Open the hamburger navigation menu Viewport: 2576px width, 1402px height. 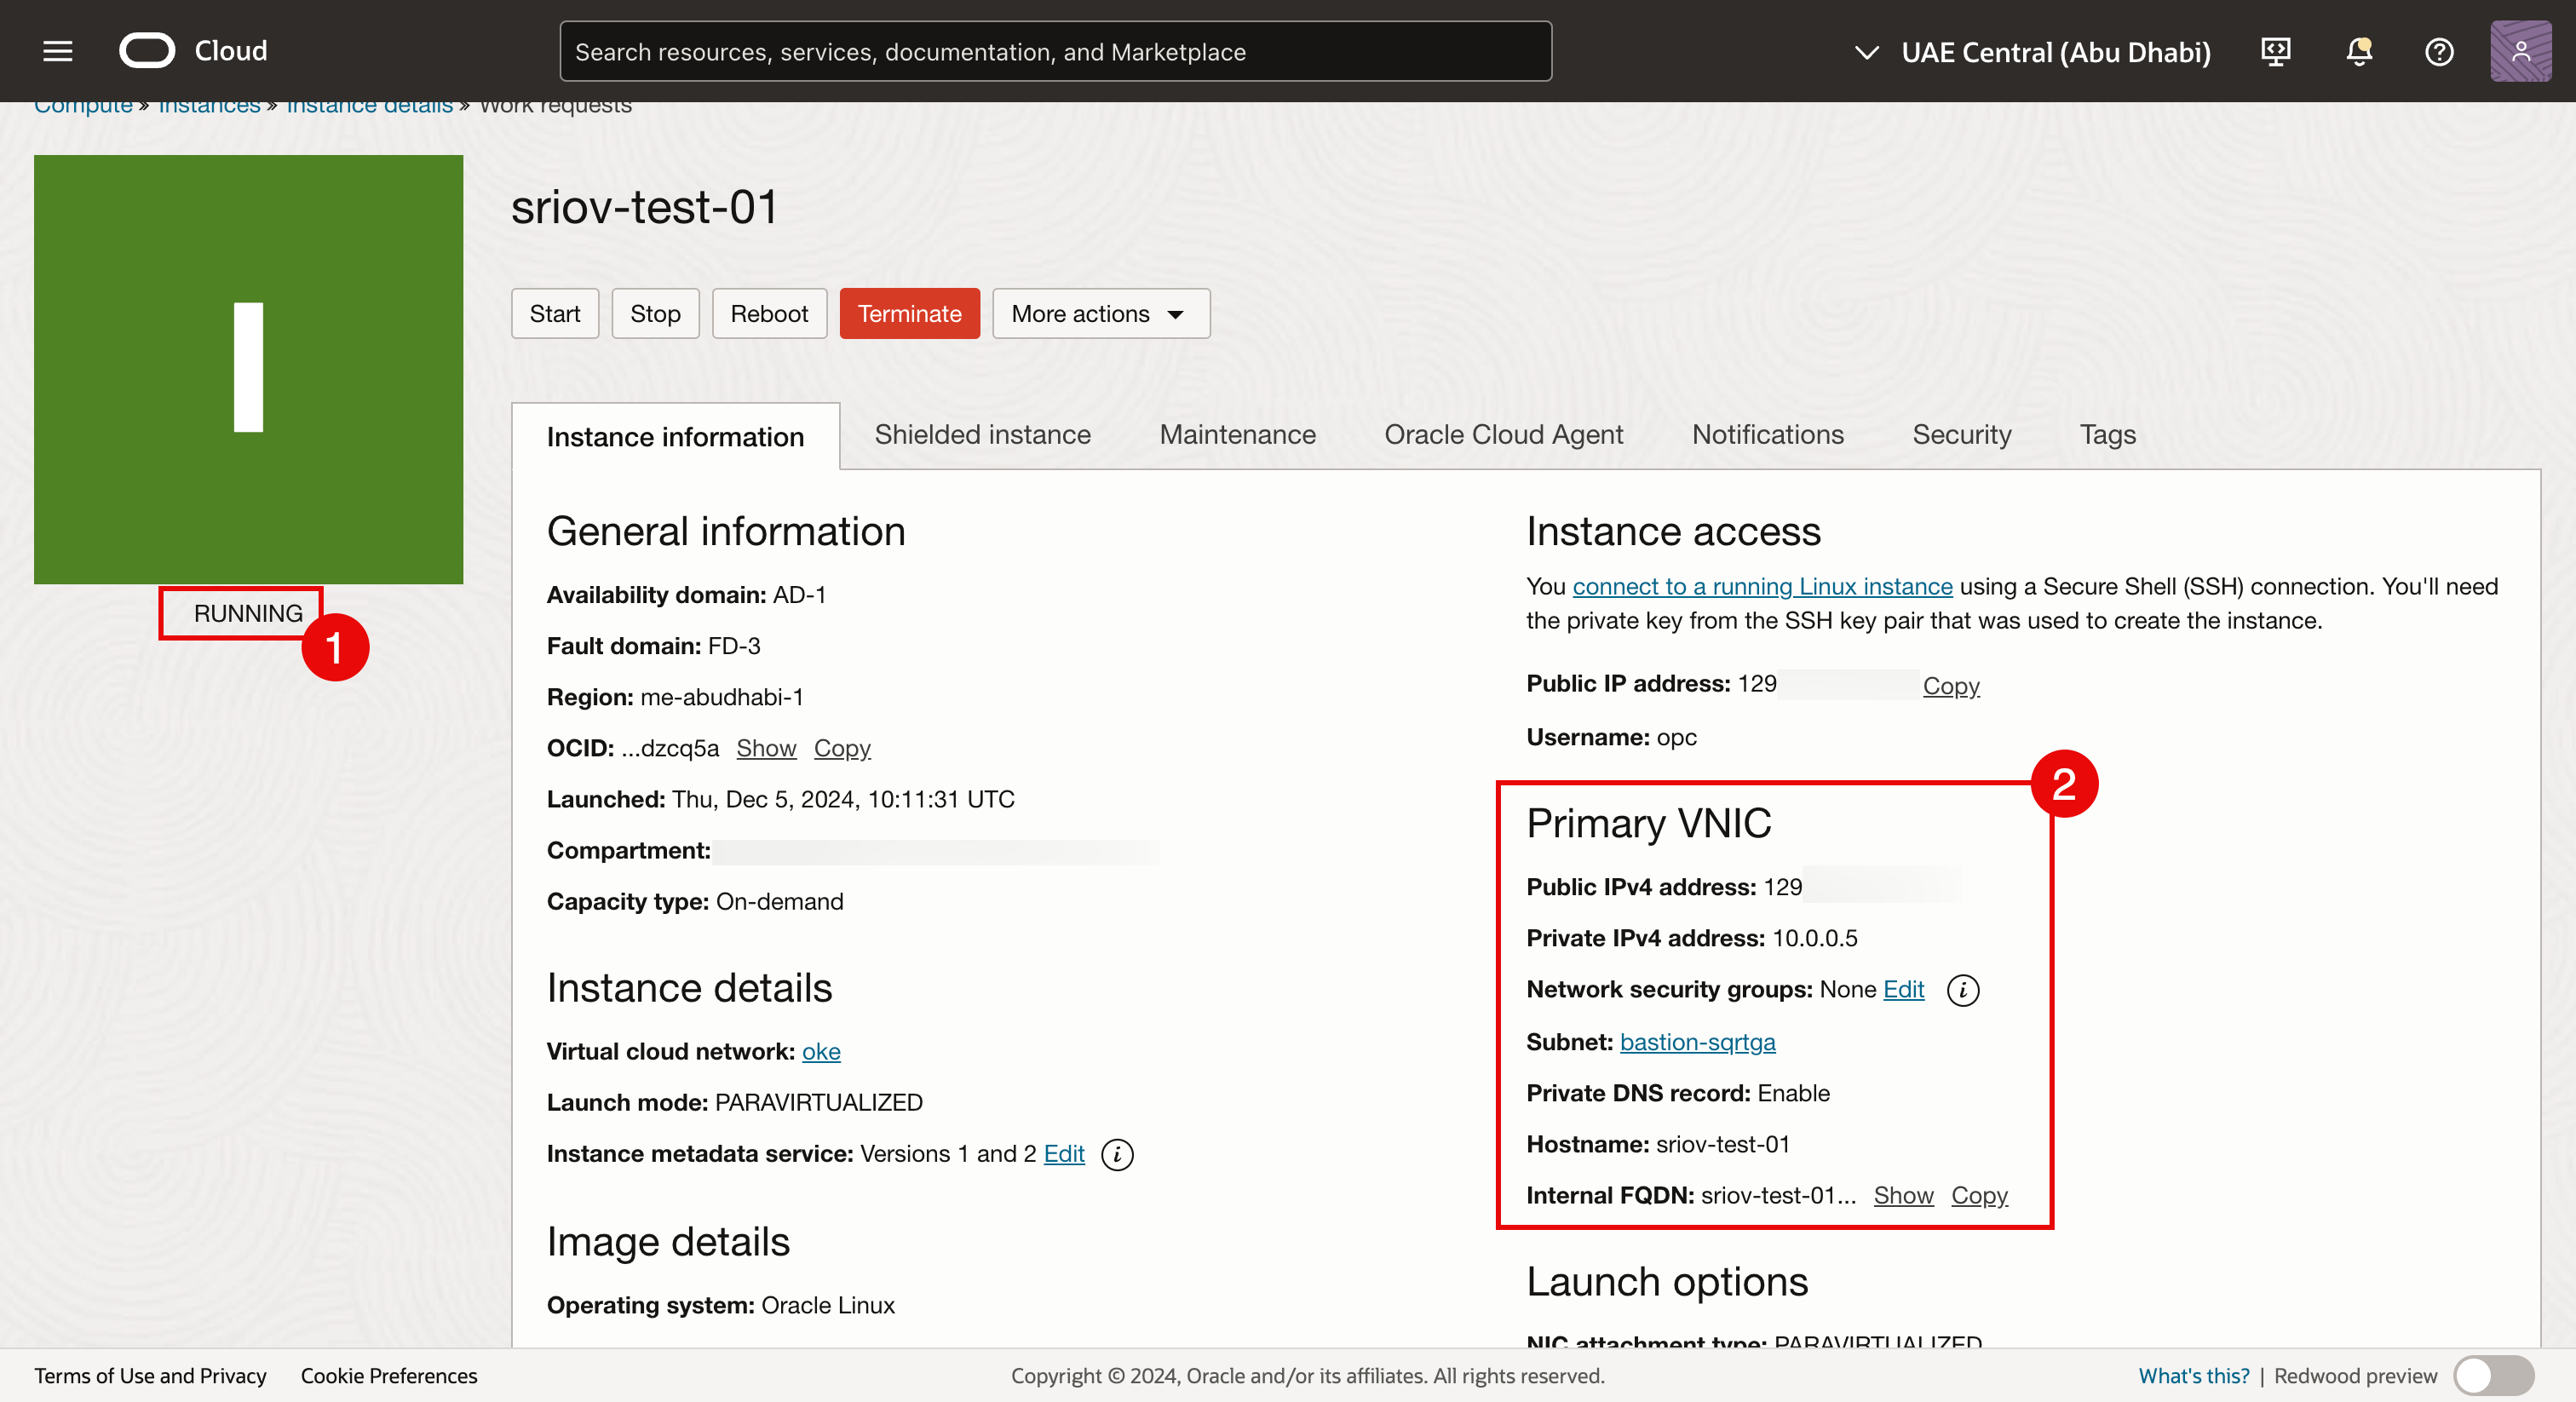tap(58, 51)
